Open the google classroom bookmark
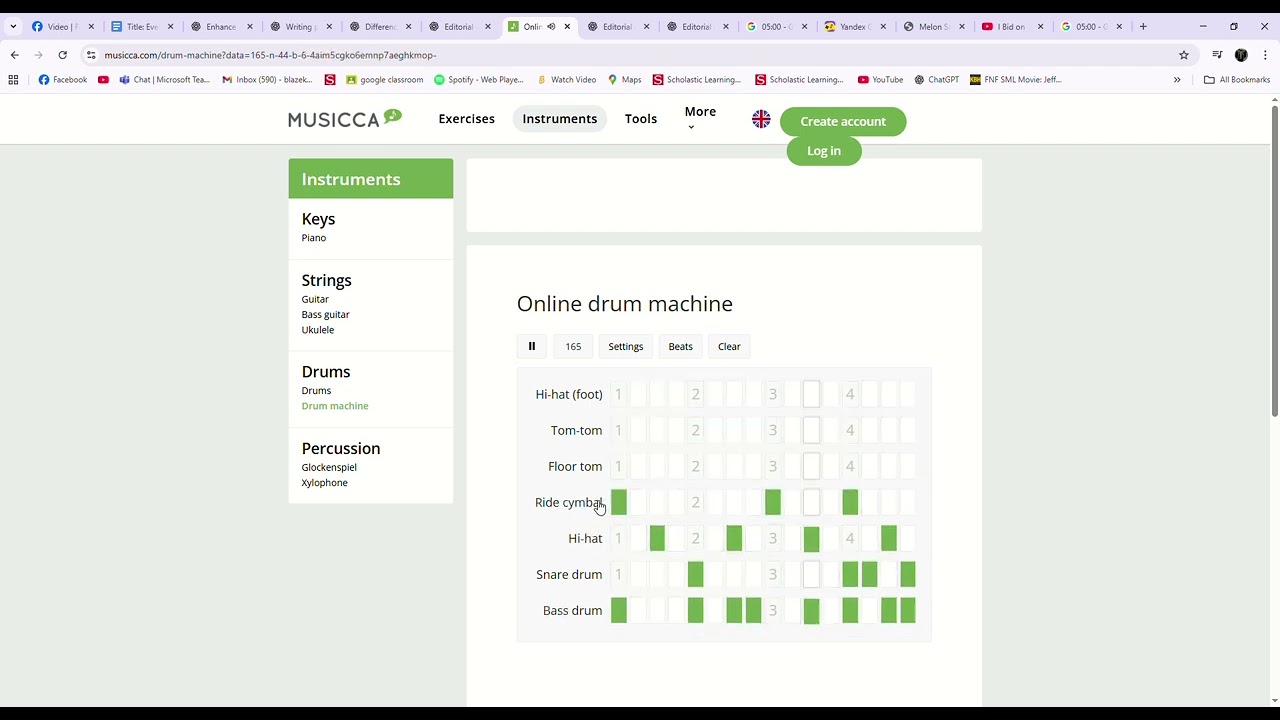The image size is (1280, 720). click(x=384, y=80)
